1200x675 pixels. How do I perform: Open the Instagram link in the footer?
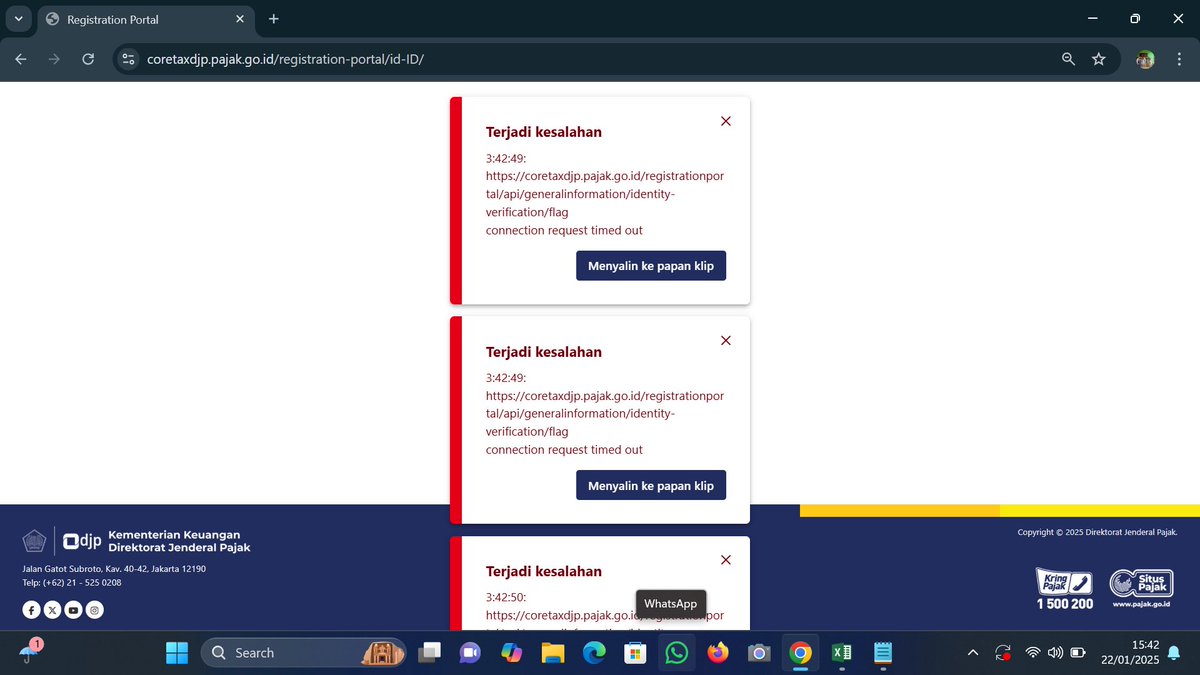pos(95,609)
